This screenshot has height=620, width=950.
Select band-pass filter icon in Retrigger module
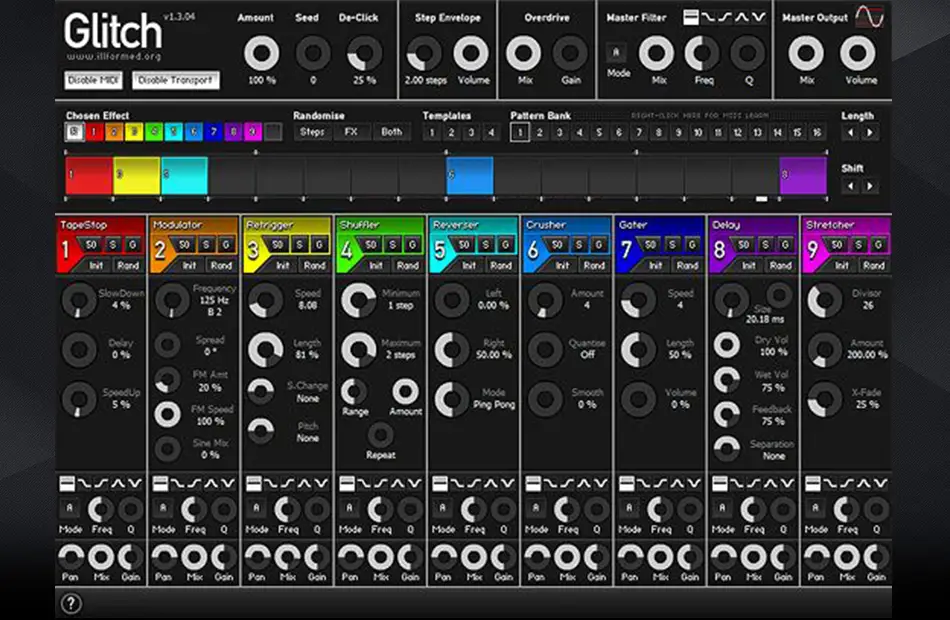click(x=304, y=483)
